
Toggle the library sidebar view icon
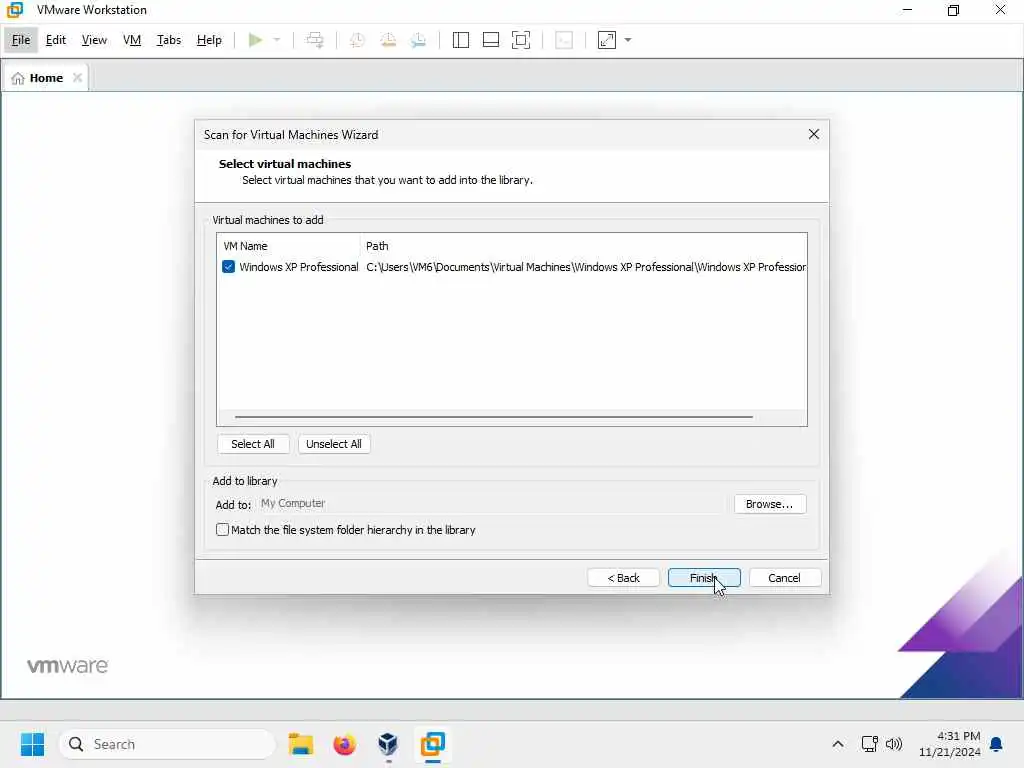click(x=460, y=40)
